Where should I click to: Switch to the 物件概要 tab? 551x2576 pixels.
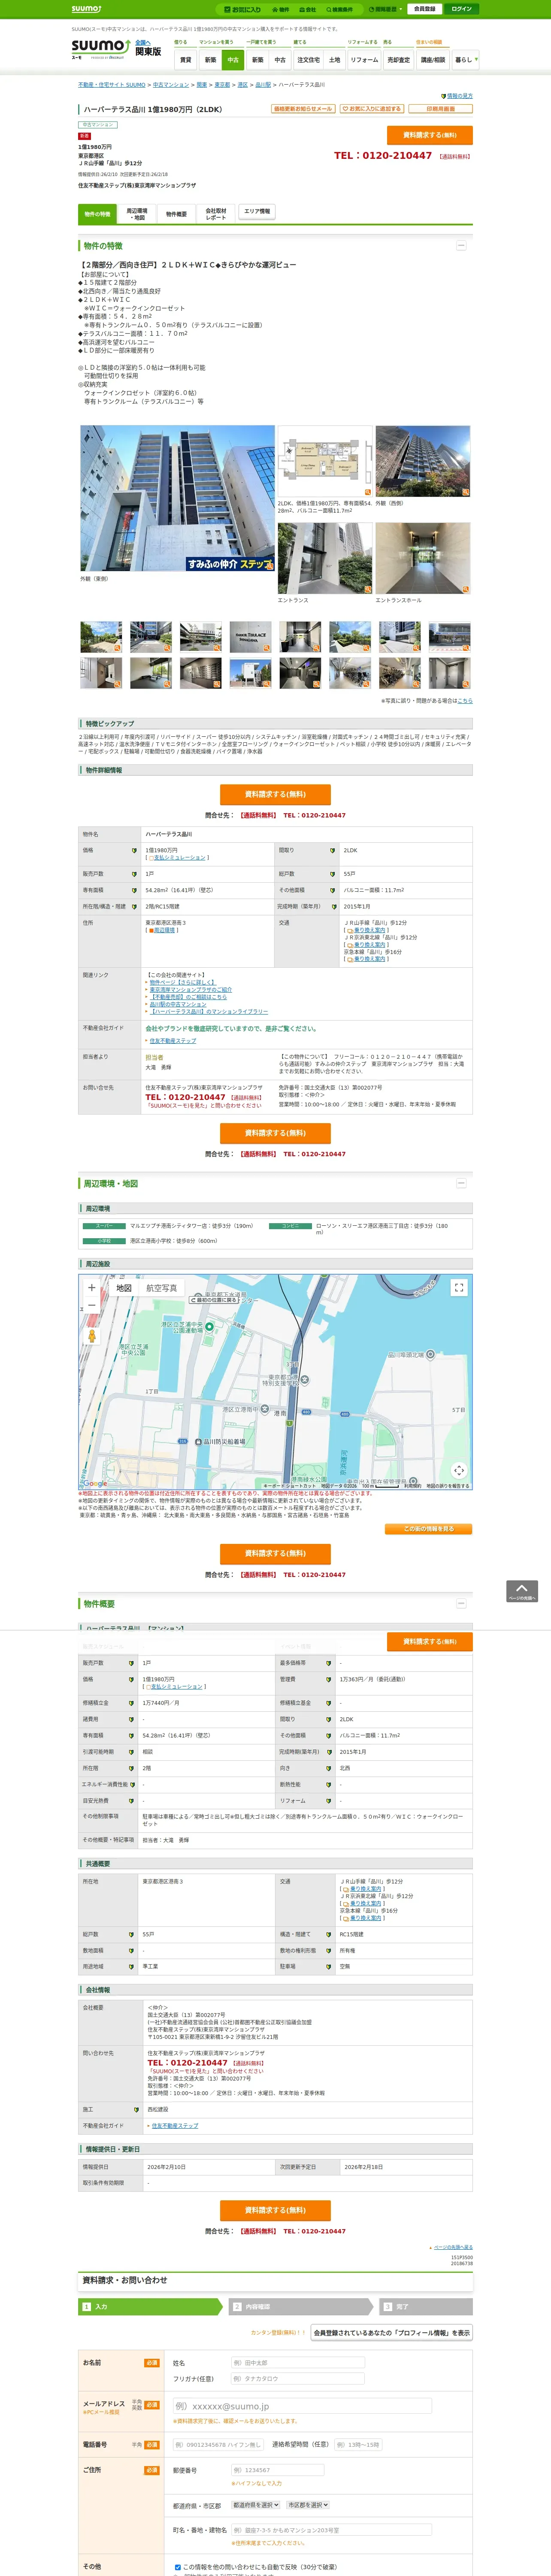176,213
